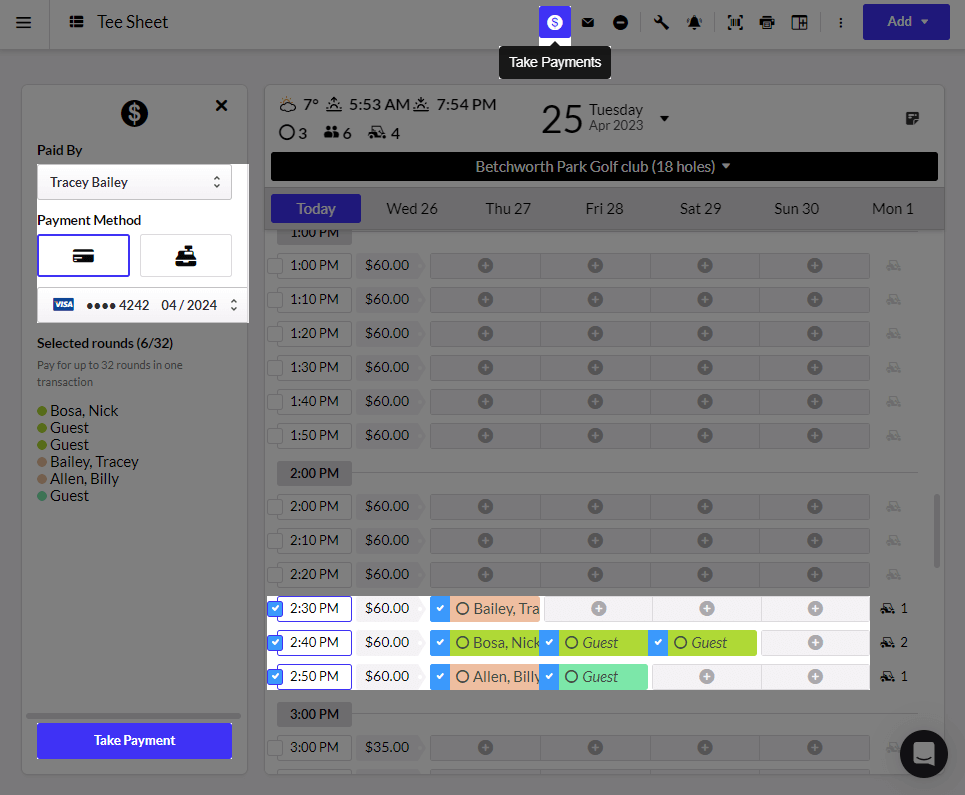Viewport: 965px width, 795px height.
Task: Open the Visa 4242 card selector
Action: [x=143, y=305]
